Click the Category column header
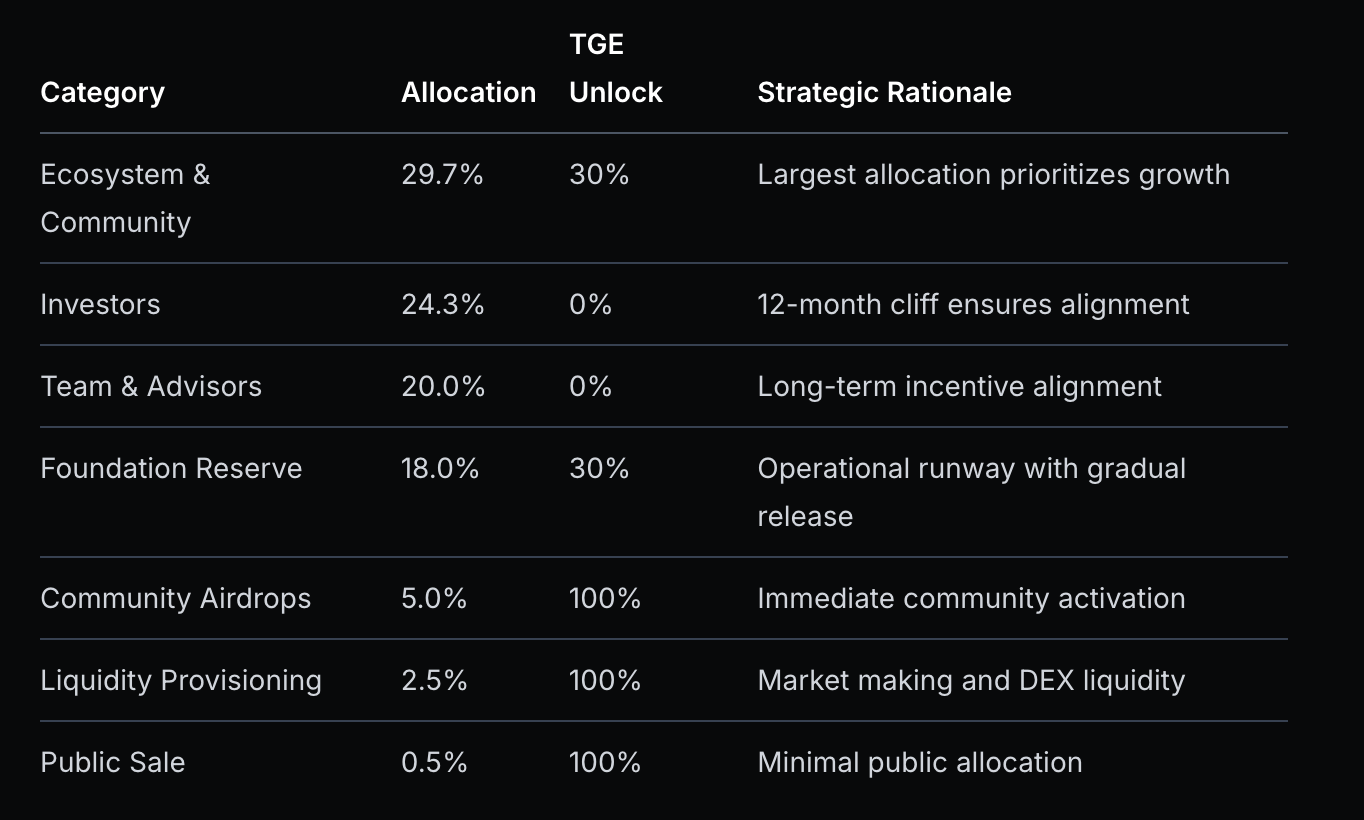Image resolution: width=1364 pixels, height=820 pixels. coord(102,92)
